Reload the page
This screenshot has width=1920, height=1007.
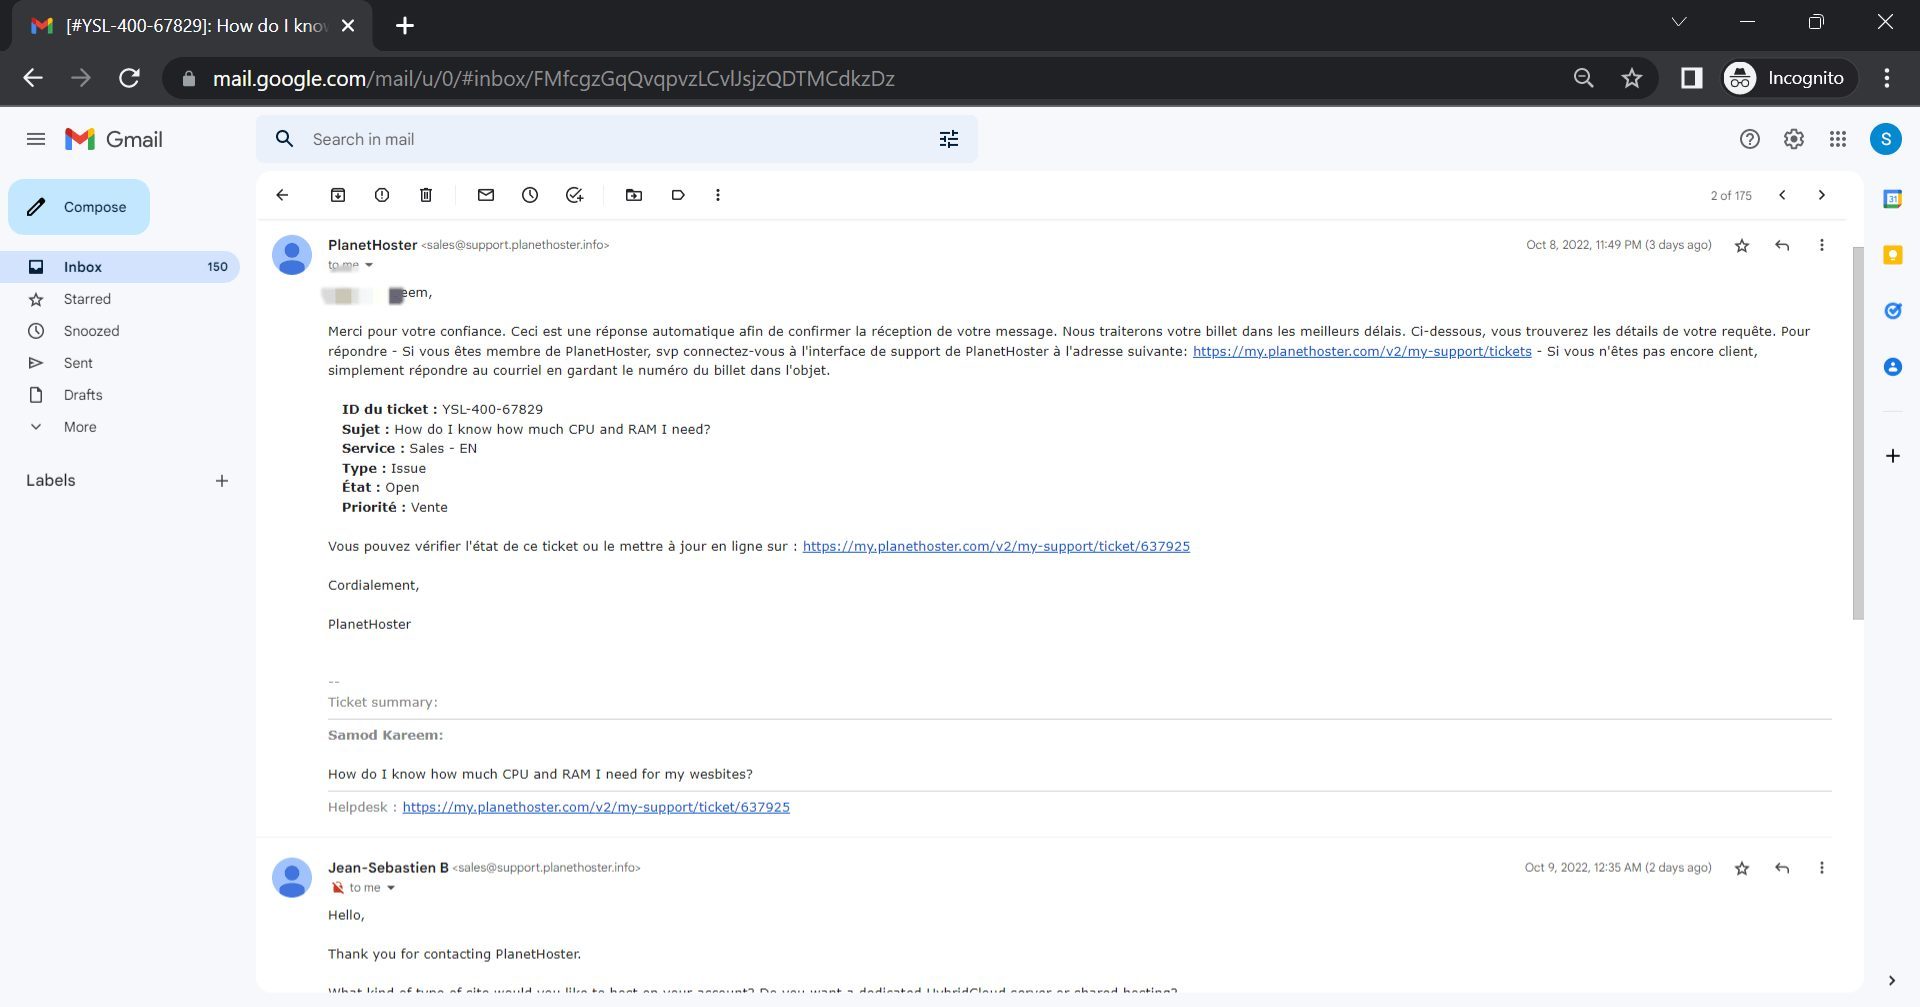[x=129, y=78]
